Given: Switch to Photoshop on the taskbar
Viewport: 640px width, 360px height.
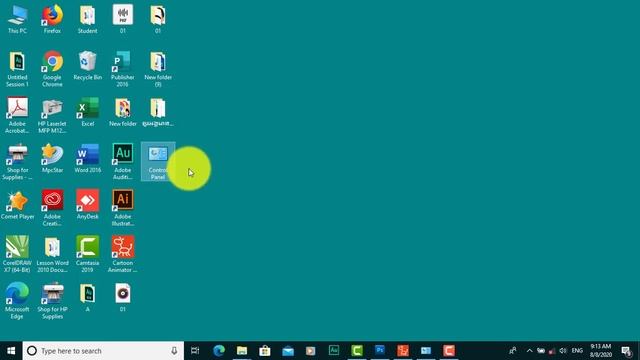Looking at the screenshot, I should click(380, 351).
